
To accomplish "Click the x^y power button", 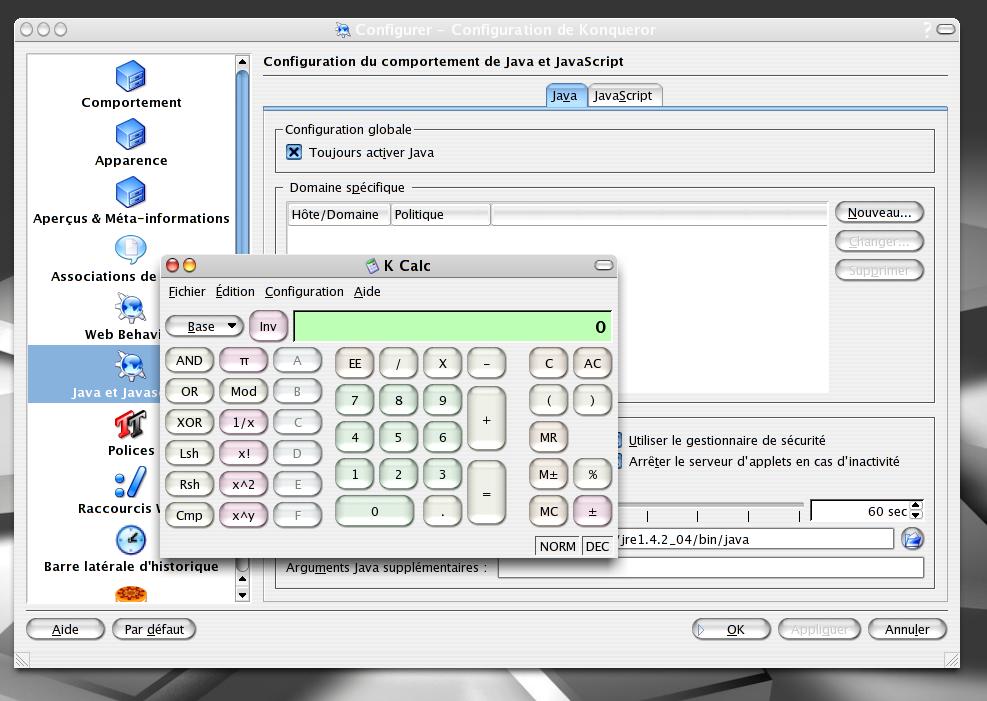I will click(x=244, y=515).
